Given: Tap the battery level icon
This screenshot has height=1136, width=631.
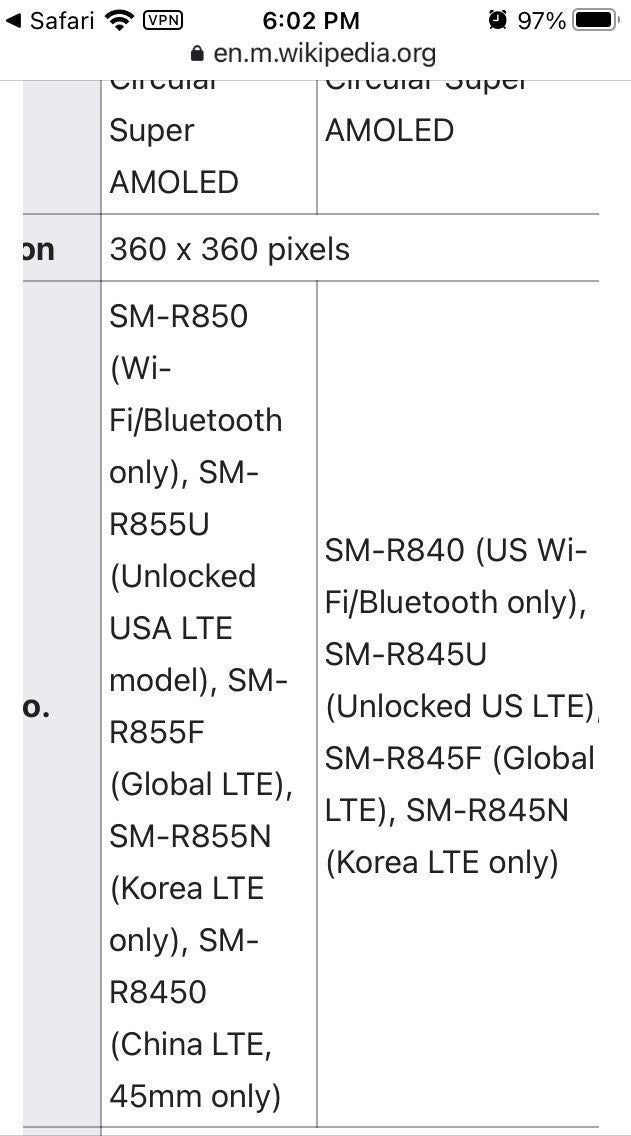Looking at the screenshot, I should click(598, 20).
